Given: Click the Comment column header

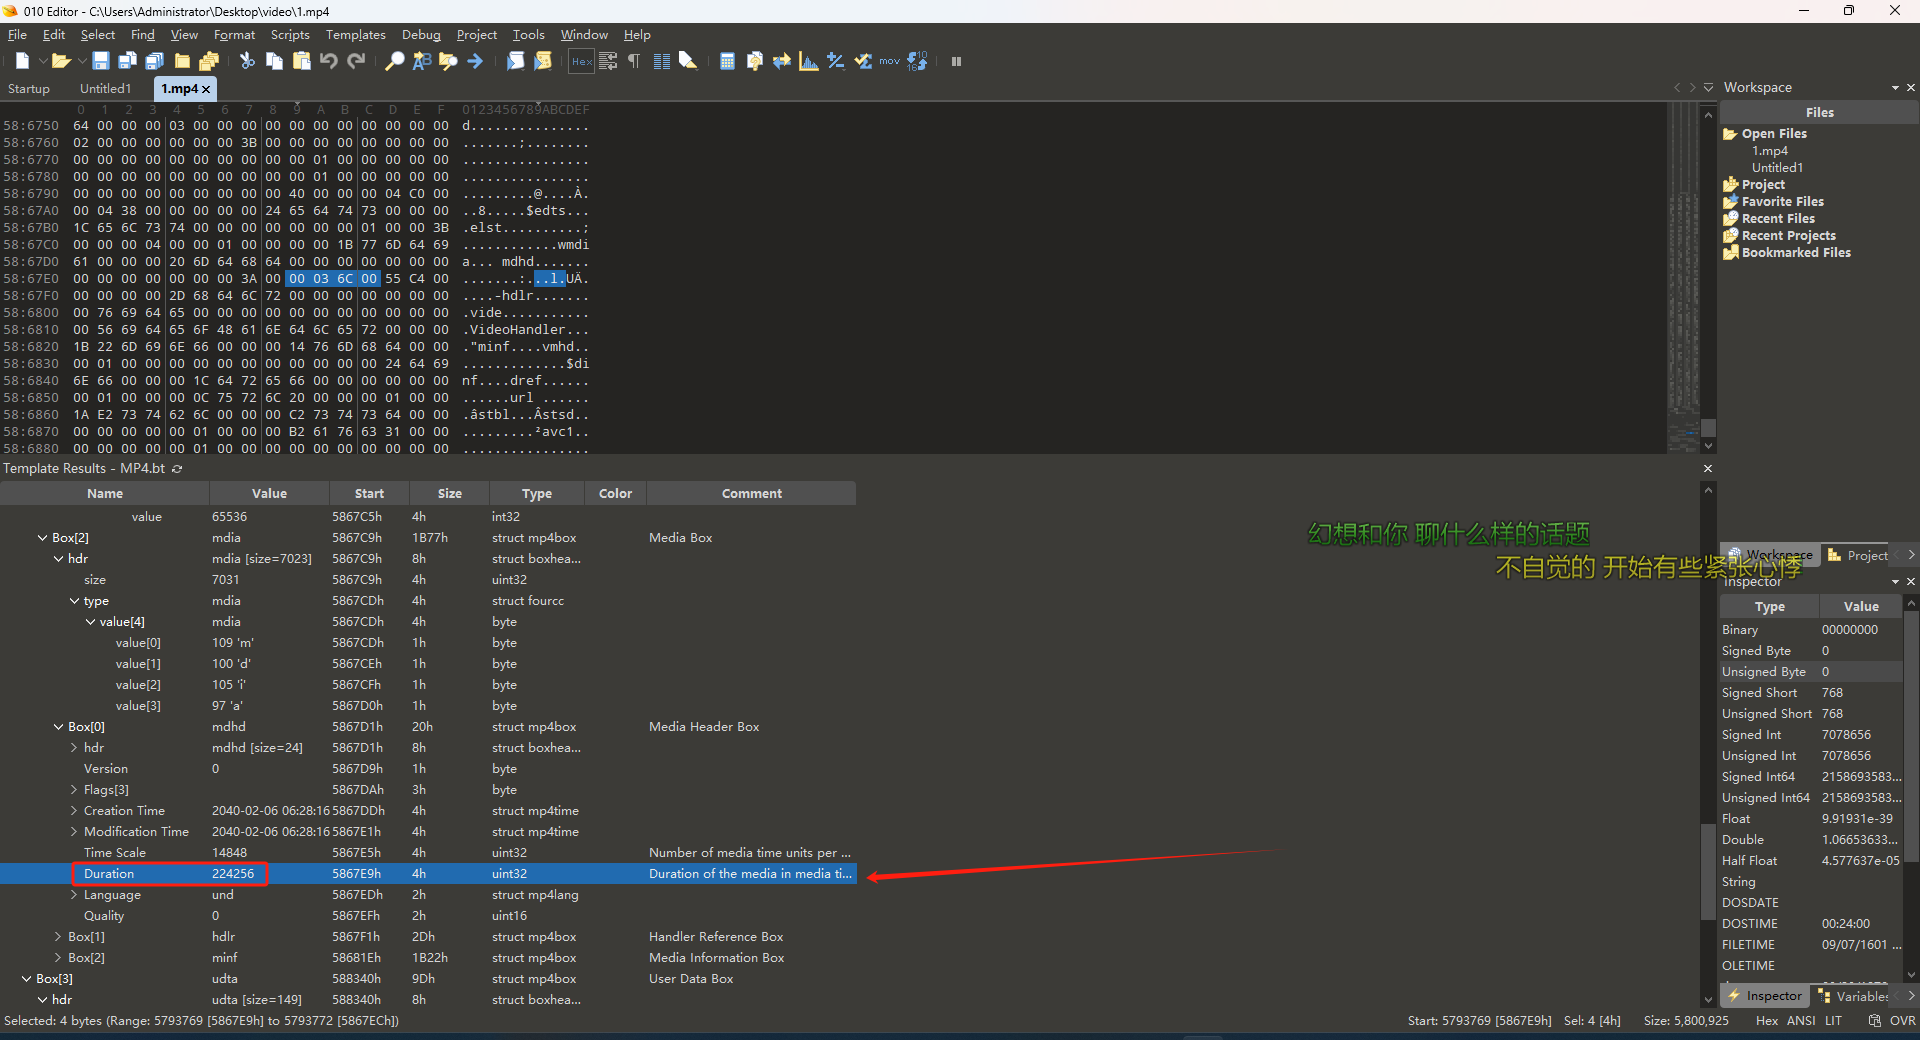Looking at the screenshot, I should tap(752, 494).
